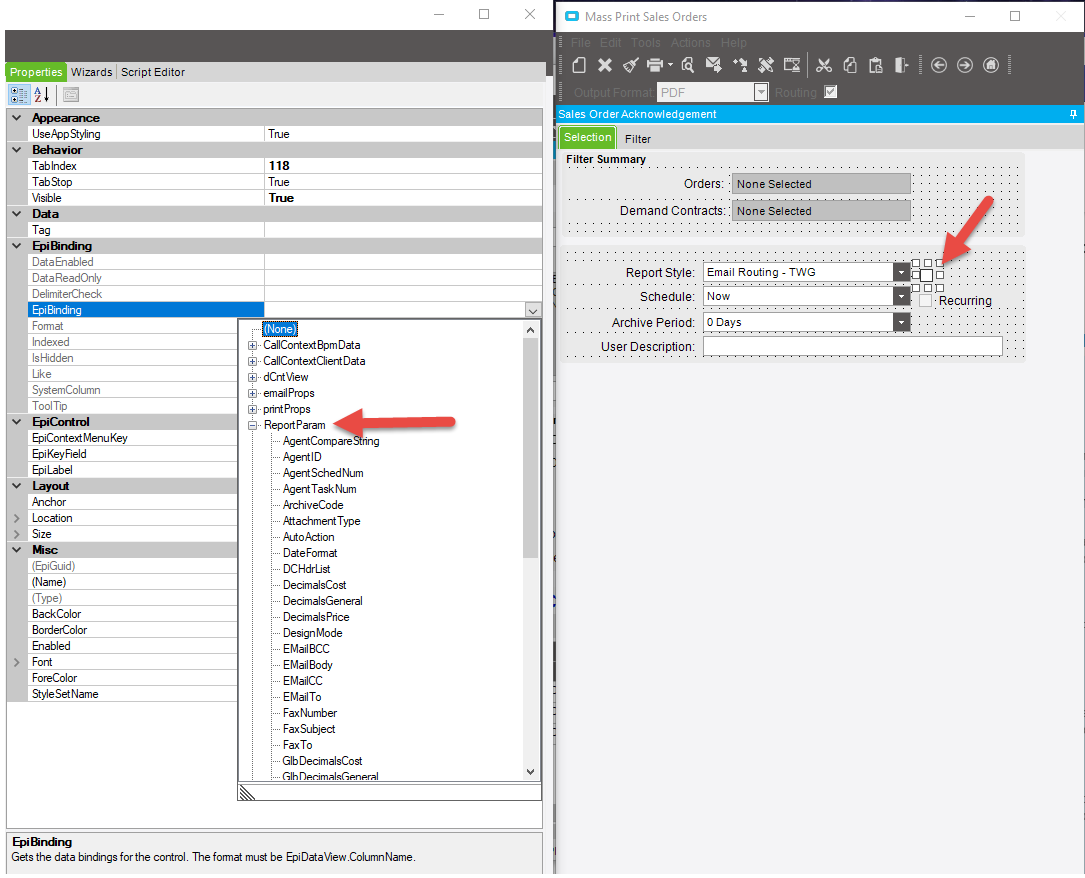Click the Mass Print Sales Orders window icon
Image resolution: width=1085 pixels, height=878 pixels.
[x=572, y=16]
